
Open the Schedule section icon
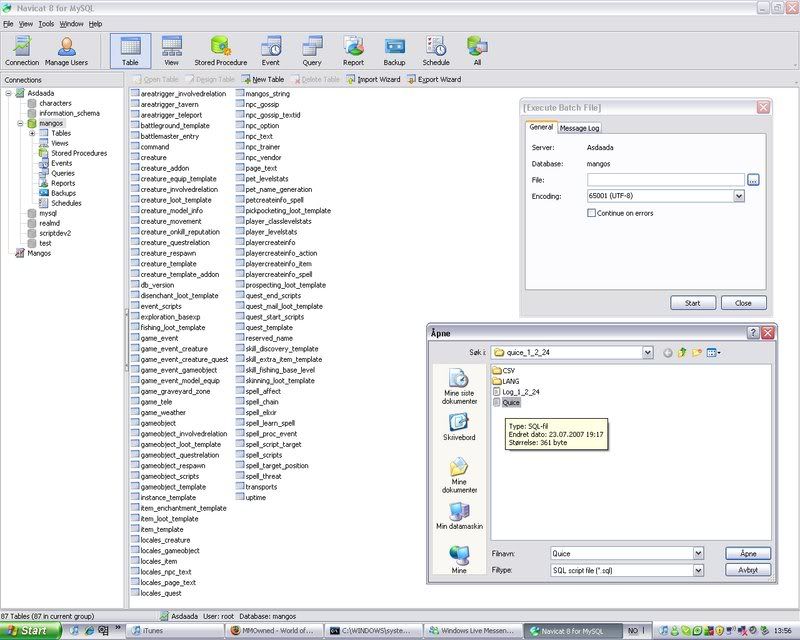436,51
